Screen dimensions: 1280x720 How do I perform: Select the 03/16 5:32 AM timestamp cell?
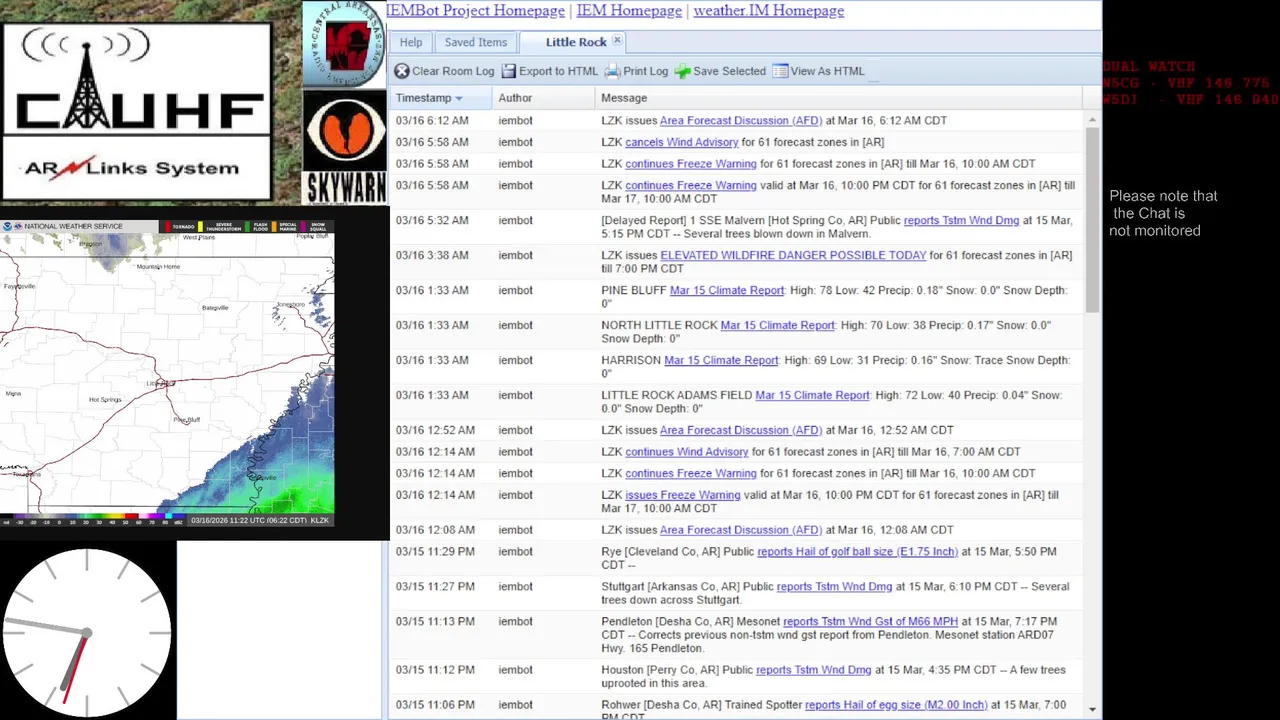click(x=432, y=220)
